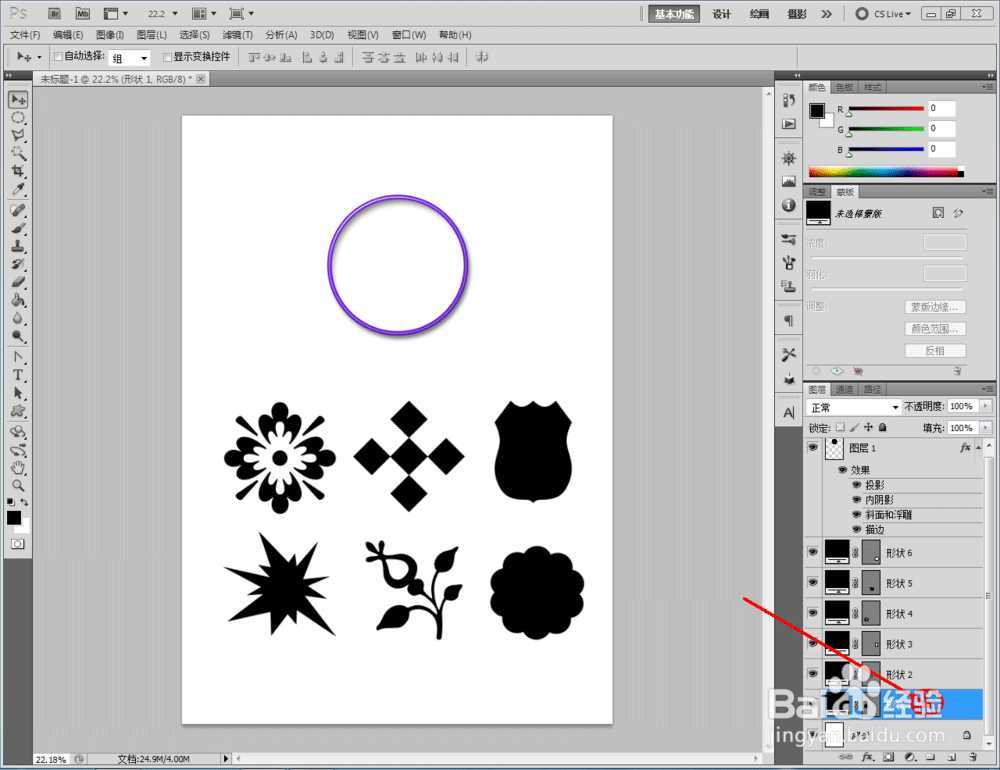
Task: Select the Zoom tool in the toolbox
Action: pos(18,485)
